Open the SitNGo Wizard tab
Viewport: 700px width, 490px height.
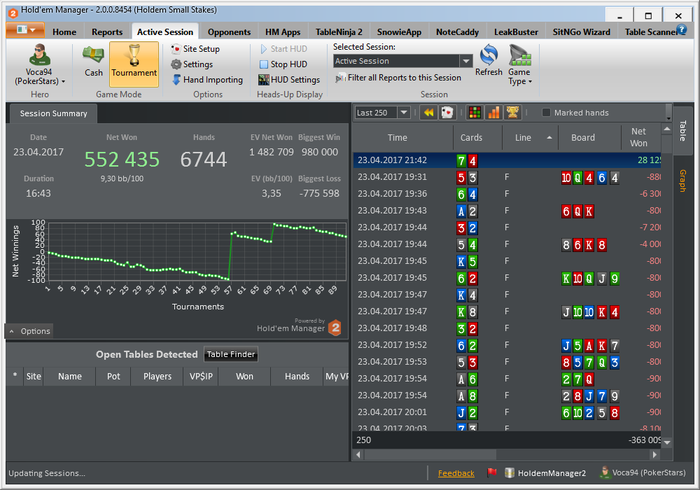[581, 32]
